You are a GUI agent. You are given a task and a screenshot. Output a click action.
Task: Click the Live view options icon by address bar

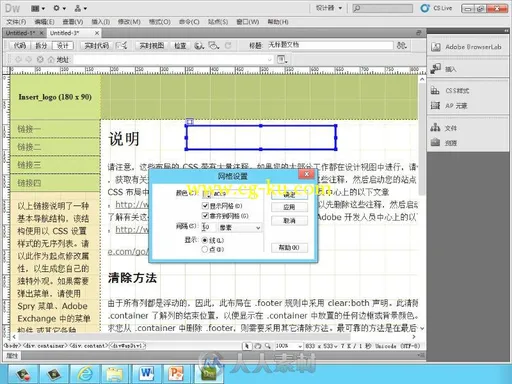282,60
